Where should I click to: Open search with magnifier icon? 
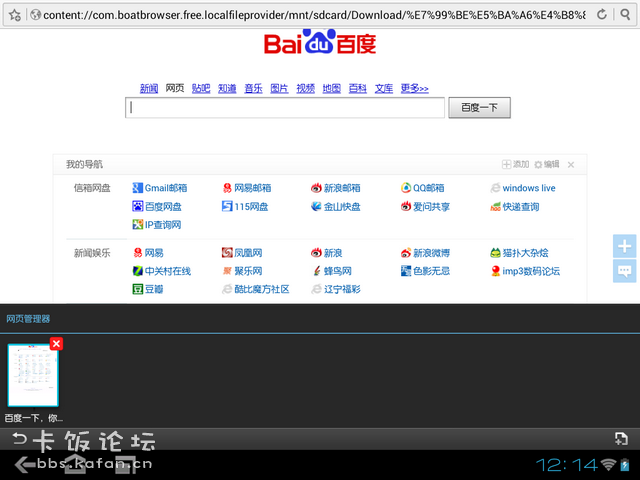click(x=625, y=15)
